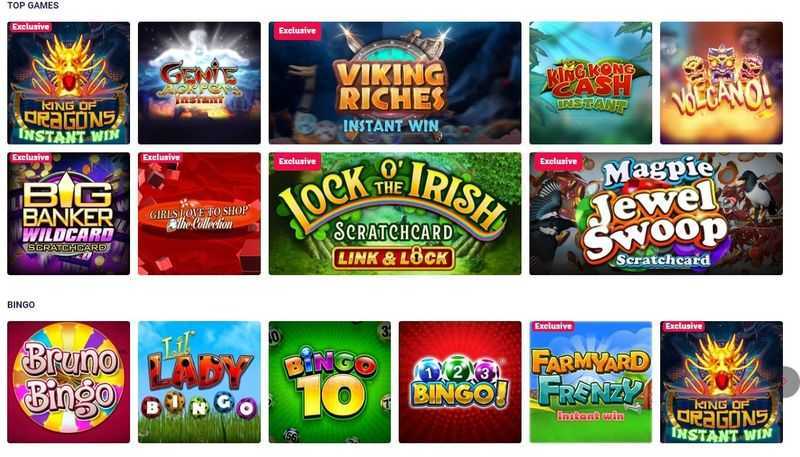Image resolution: width=800 pixels, height=457 pixels.
Task: Click the Exclusive badge on Viking Riches
Action: (x=297, y=31)
